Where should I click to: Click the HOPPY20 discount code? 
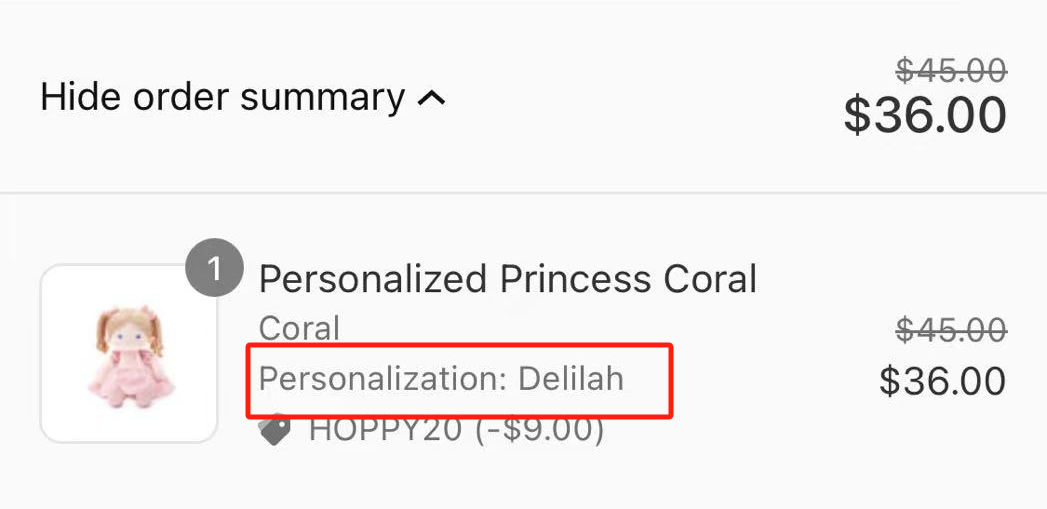click(x=386, y=430)
